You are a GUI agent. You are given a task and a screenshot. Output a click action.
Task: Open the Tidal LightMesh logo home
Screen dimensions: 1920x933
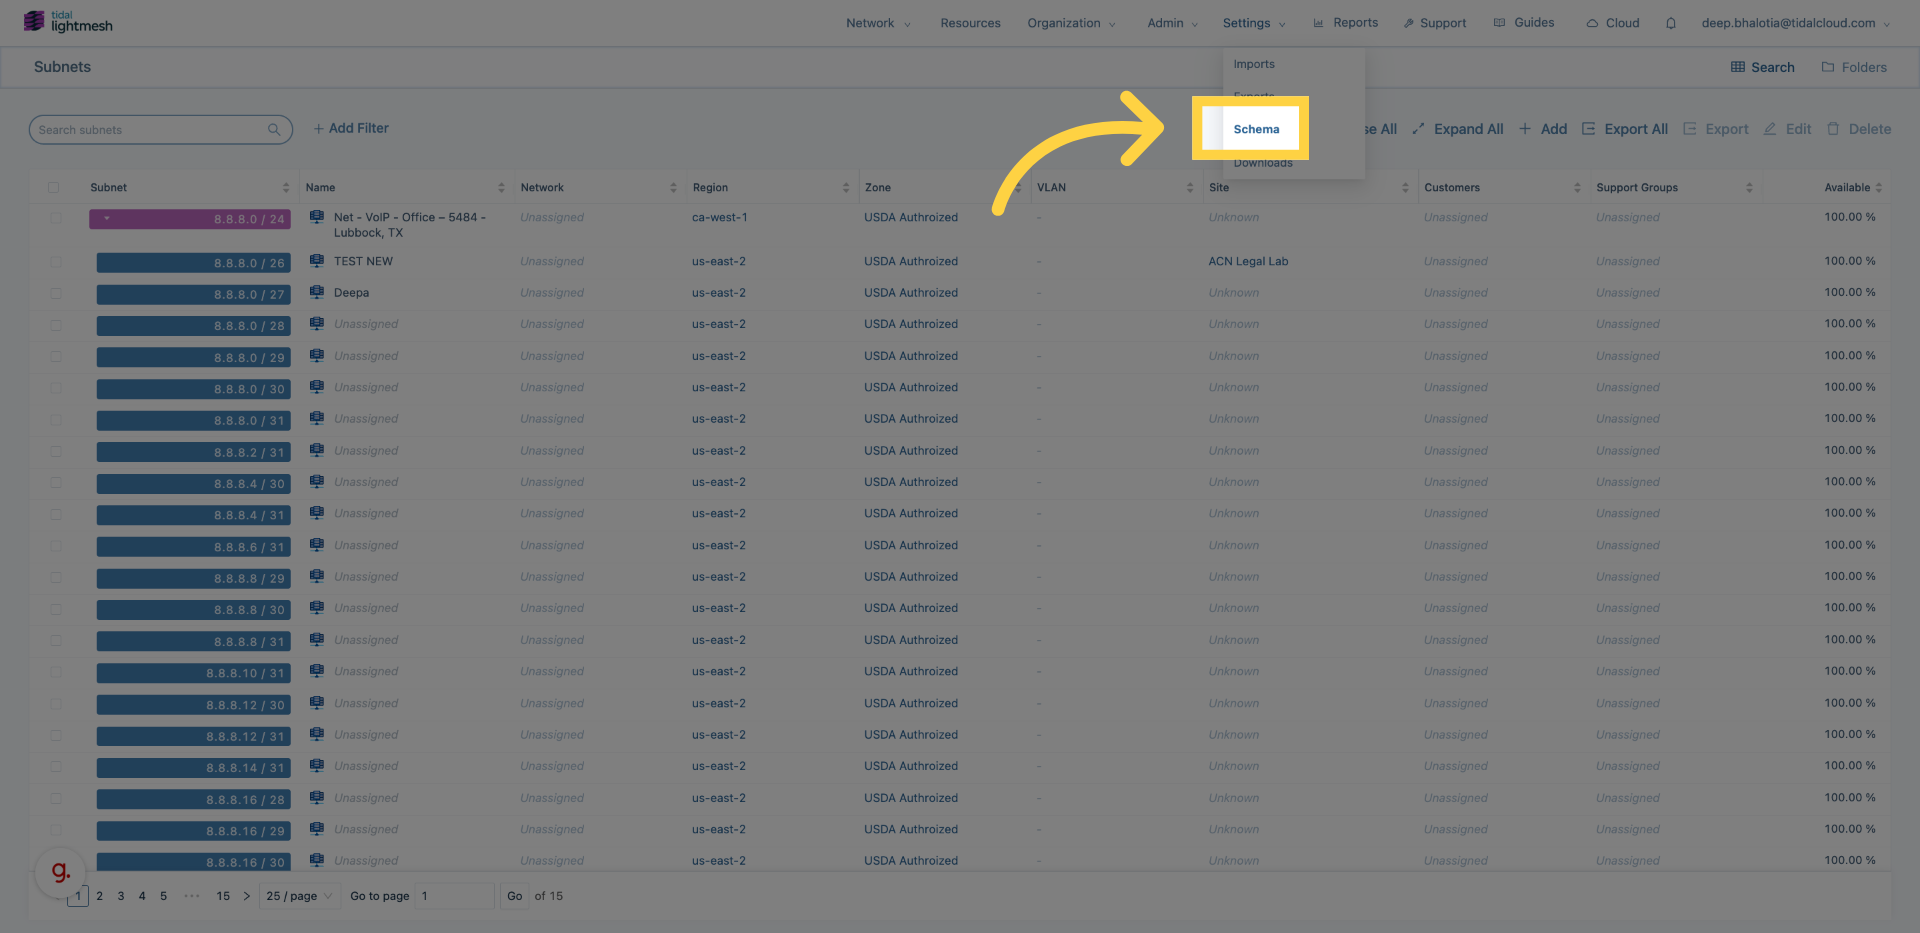68,22
